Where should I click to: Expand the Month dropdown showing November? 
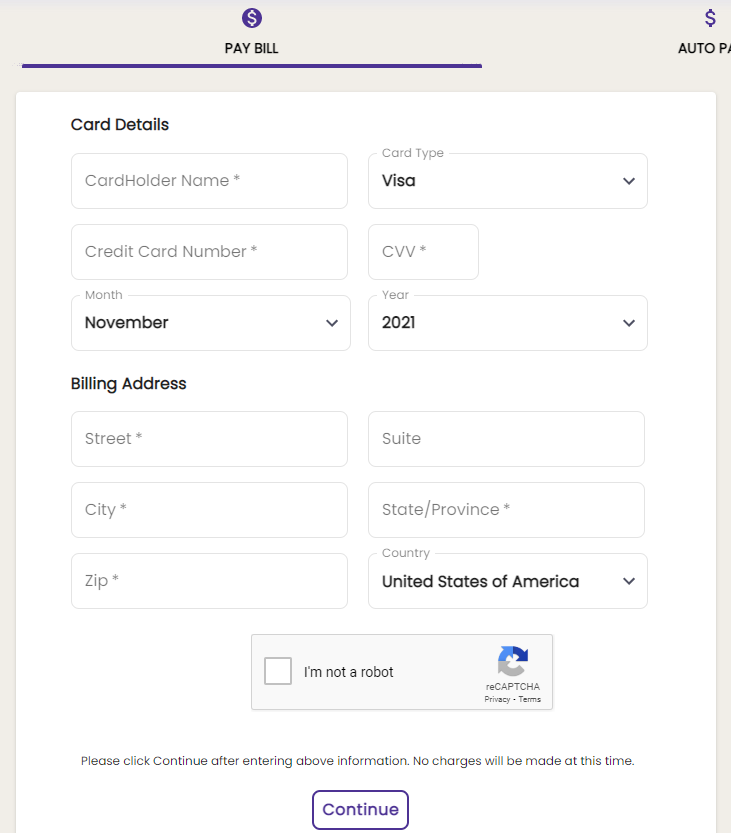coord(210,323)
